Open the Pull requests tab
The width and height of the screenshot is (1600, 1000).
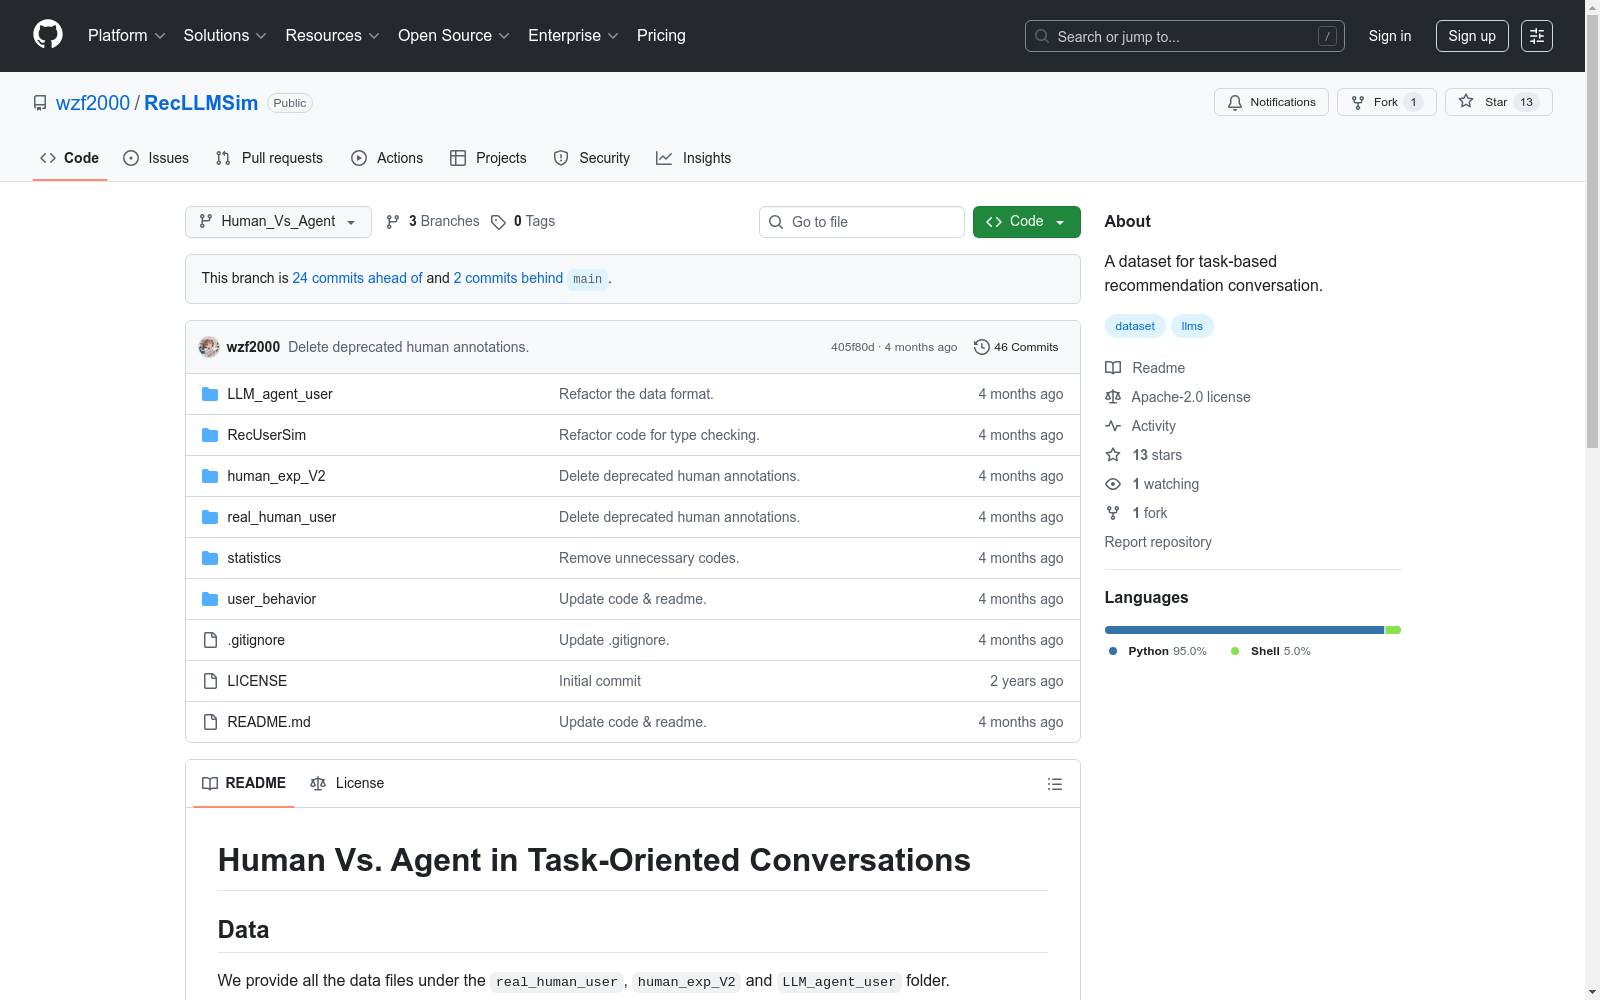(x=269, y=158)
